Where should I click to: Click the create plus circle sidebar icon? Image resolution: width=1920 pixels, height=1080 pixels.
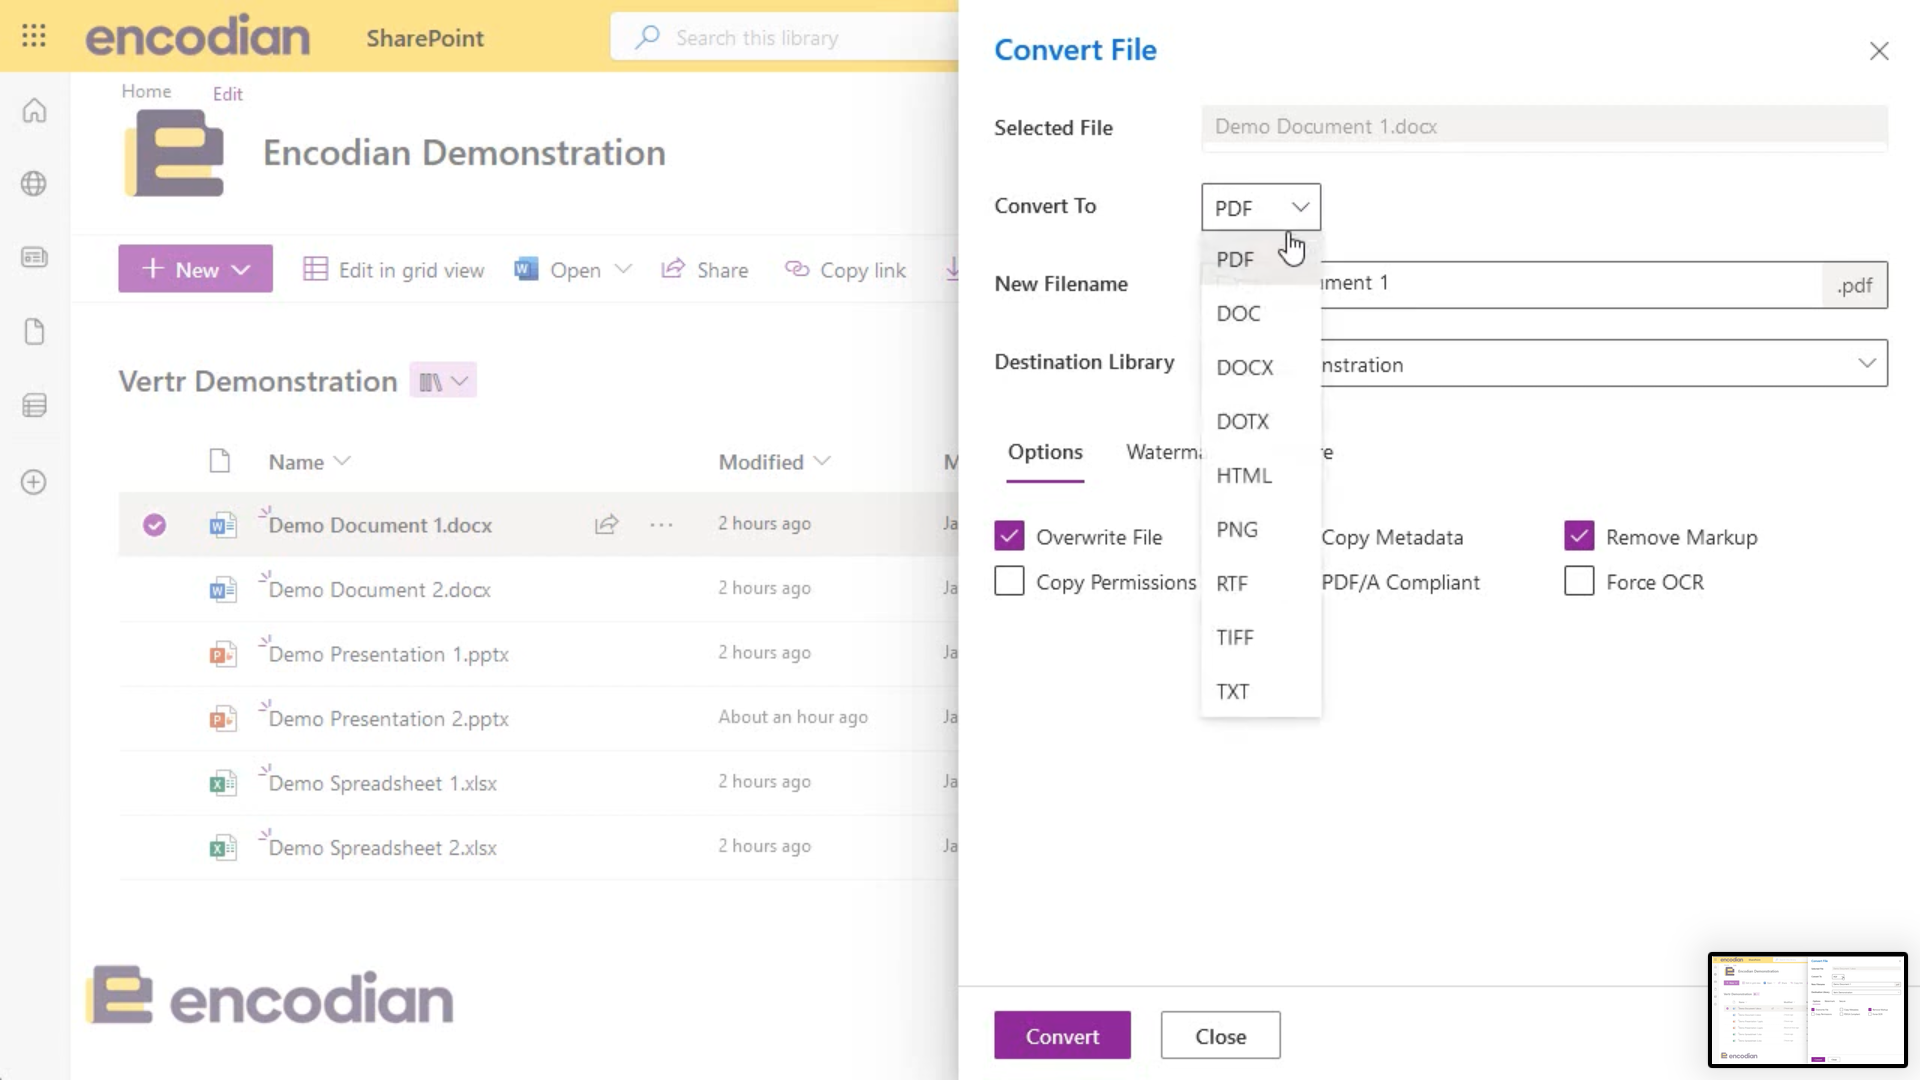(x=34, y=482)
